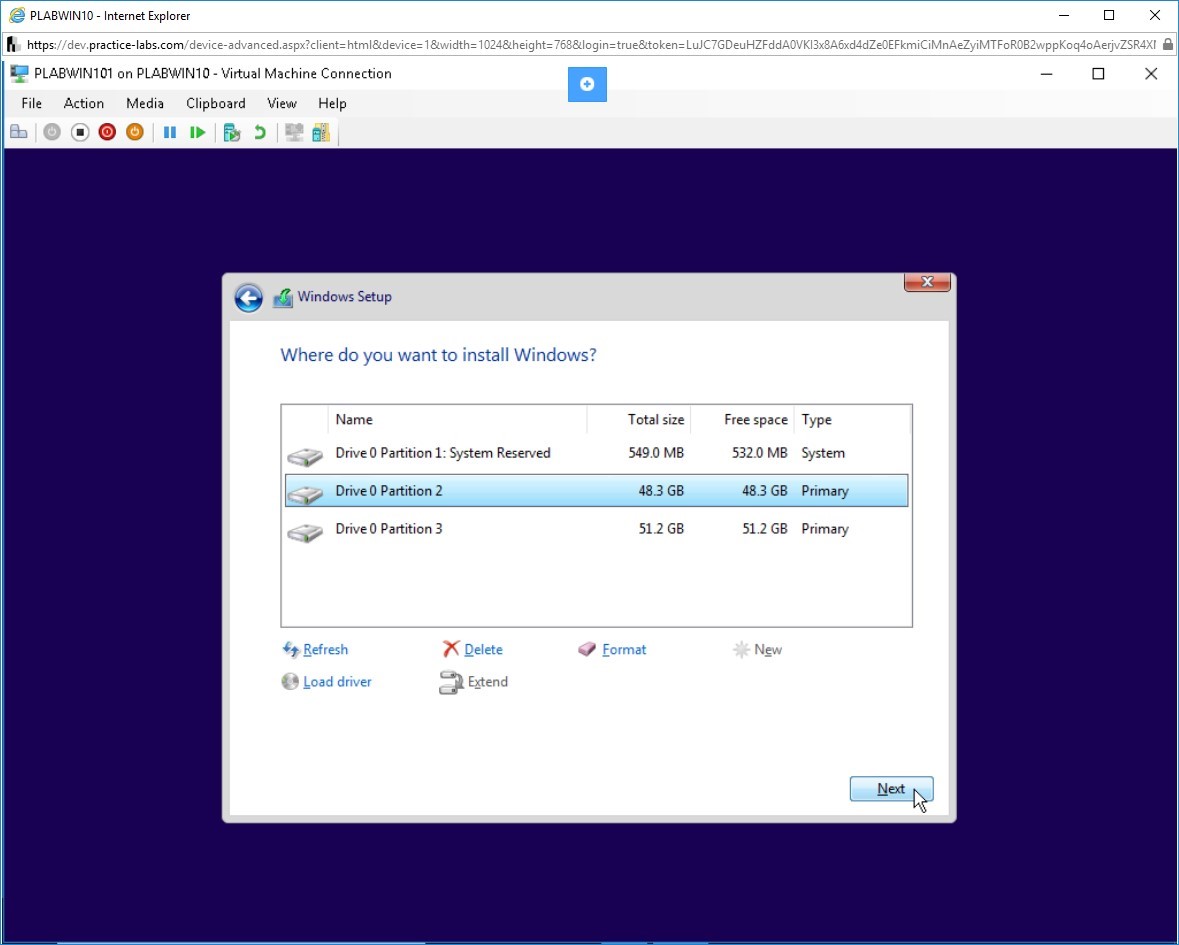The width and height of the screenshot is (1179, 945).
Task: Click the last toolbar icon beside Enhanced Session
Action: (x=321, y=132)
